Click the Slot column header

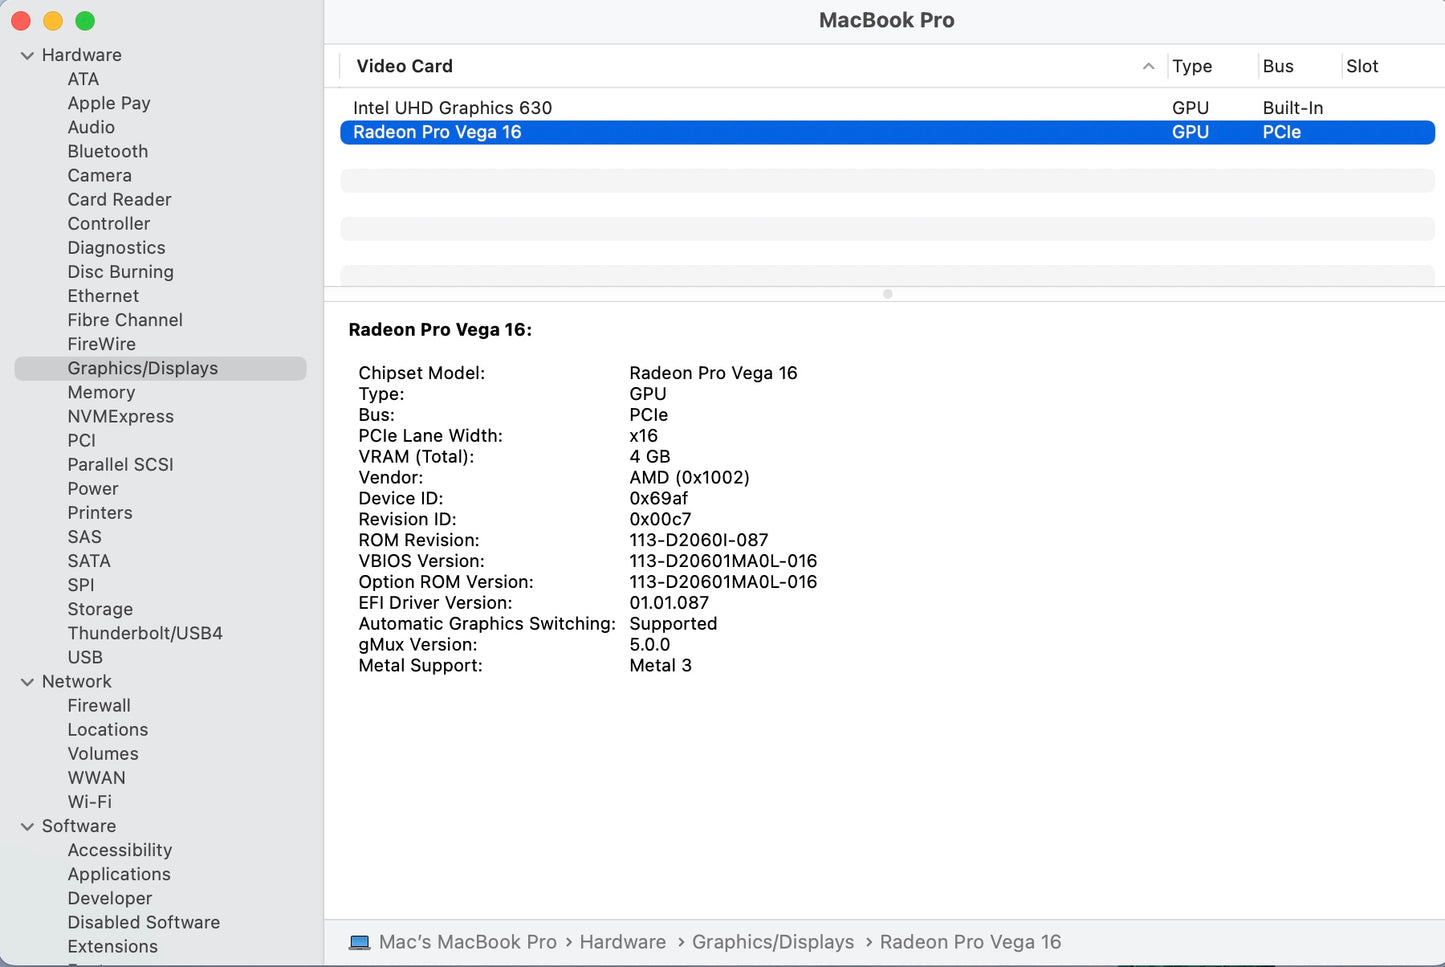click(x=1362, y=66)
